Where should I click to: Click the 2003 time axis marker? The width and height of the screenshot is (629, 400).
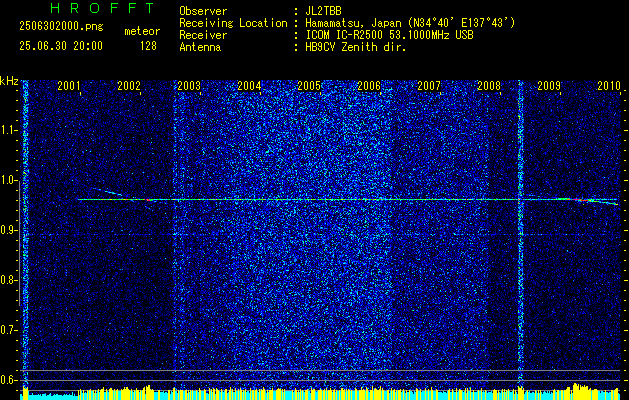[x=189, y=86]
